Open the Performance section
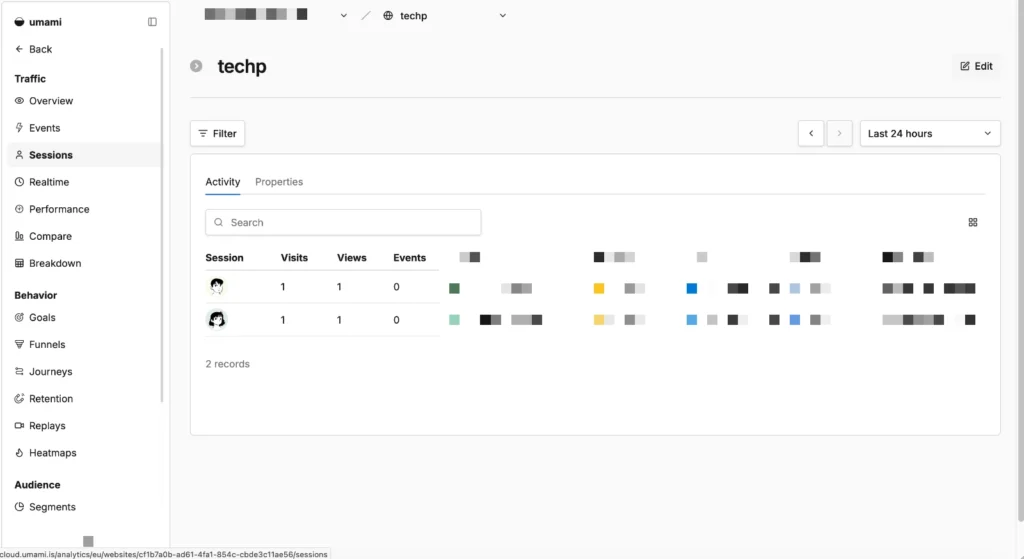Viewport: 1024px width, 559px height. click(59, 209)
